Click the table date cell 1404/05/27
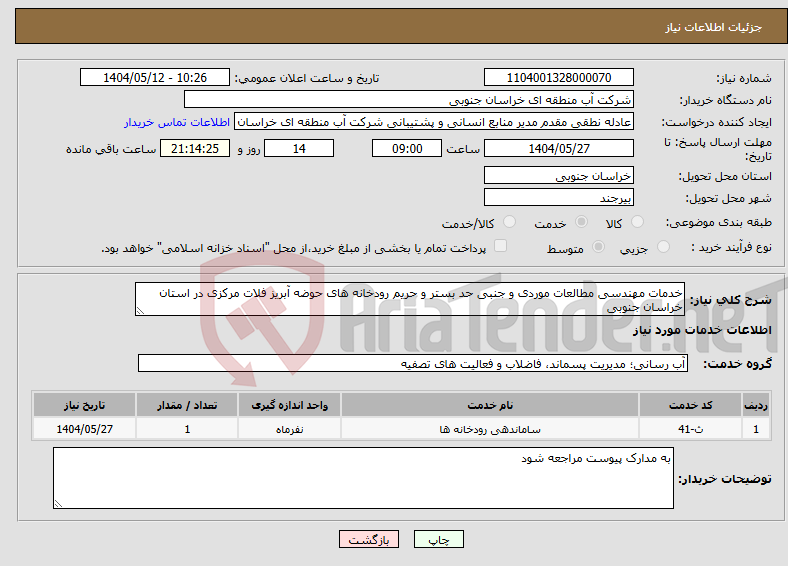This screenshot has height=566, width=788. click(84, 429)
